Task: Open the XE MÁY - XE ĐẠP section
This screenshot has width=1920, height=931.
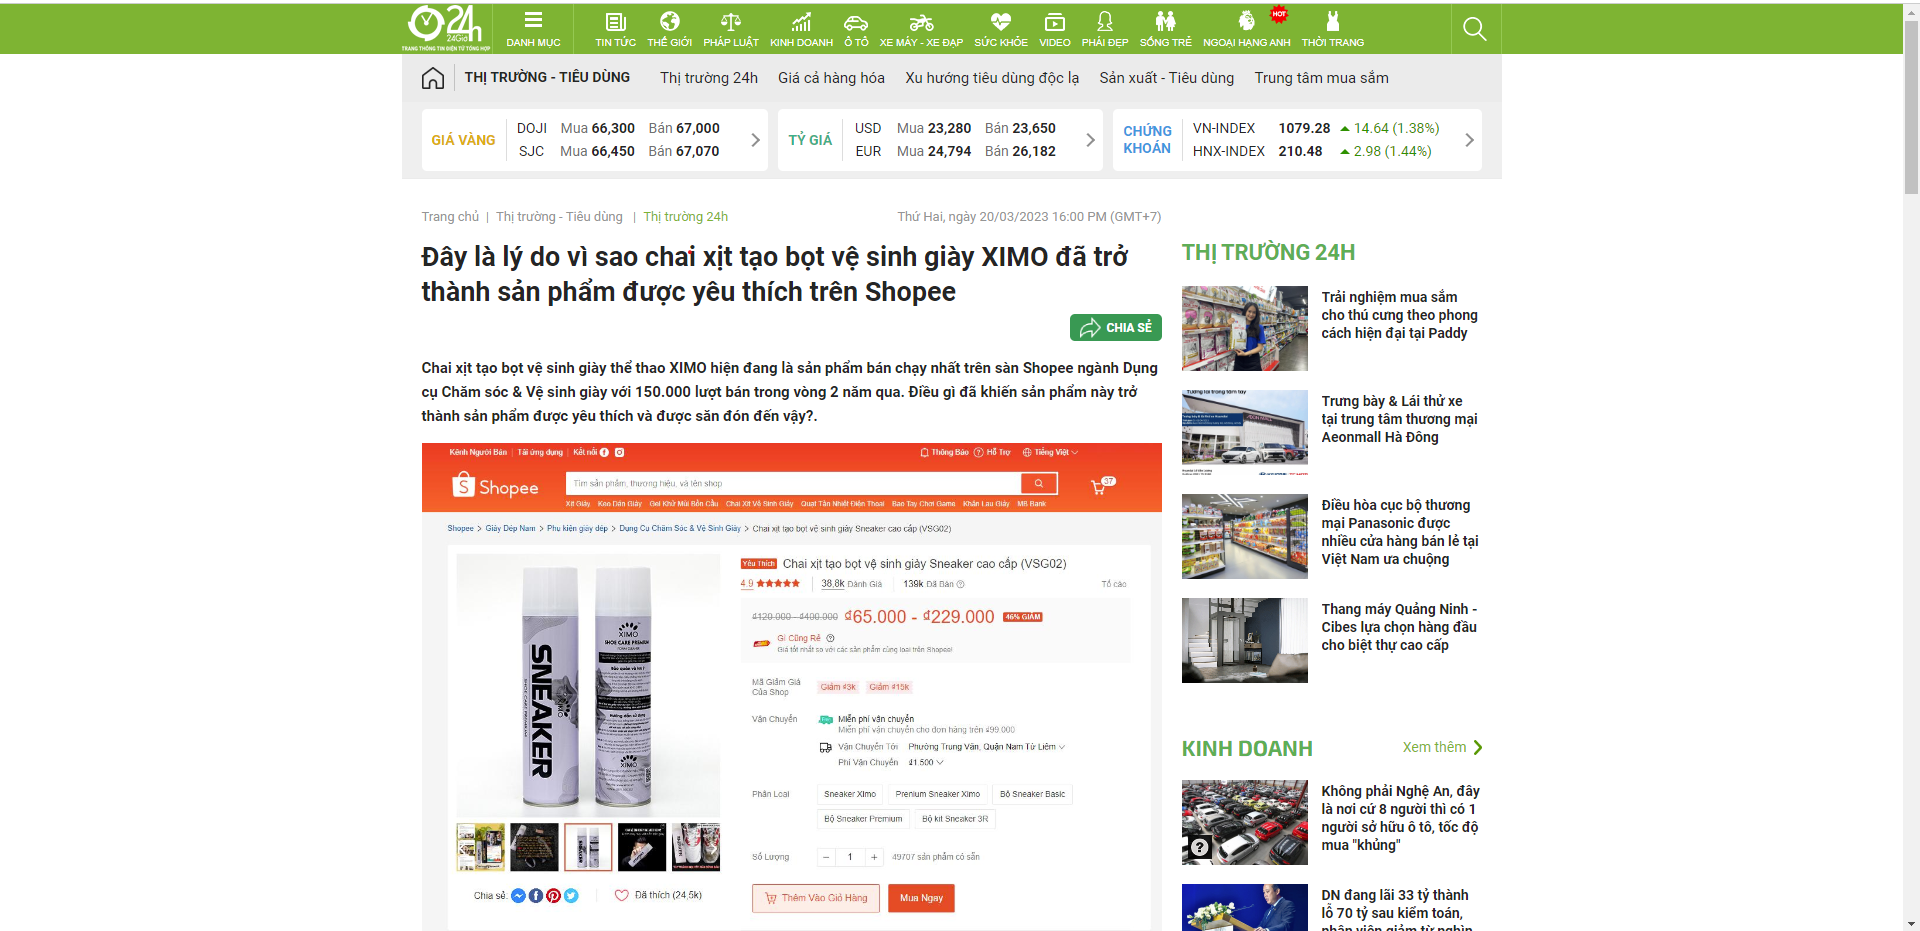Action: click(x=921, y=29)
